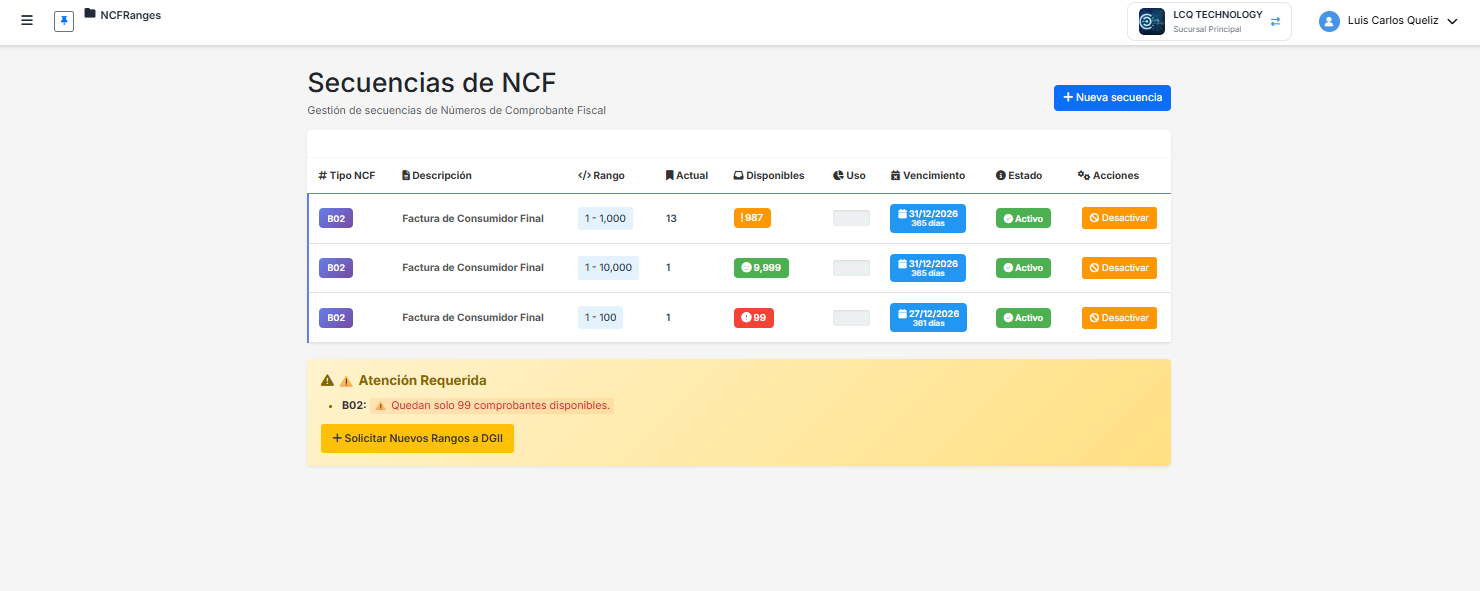Expand the Luis Carlos Queliz dropdown
This screenshot has height=591, width=1480.
1452,20
